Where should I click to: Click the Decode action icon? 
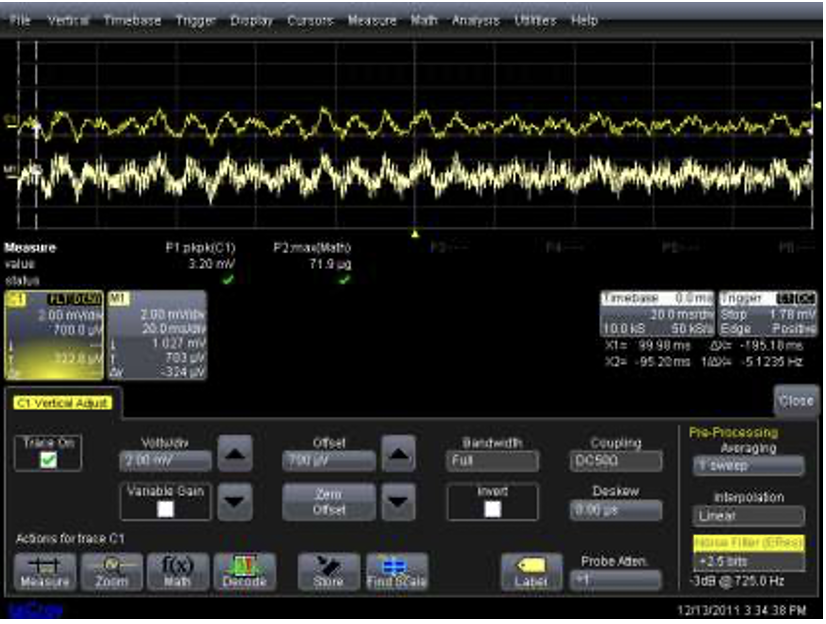(245, 571)
